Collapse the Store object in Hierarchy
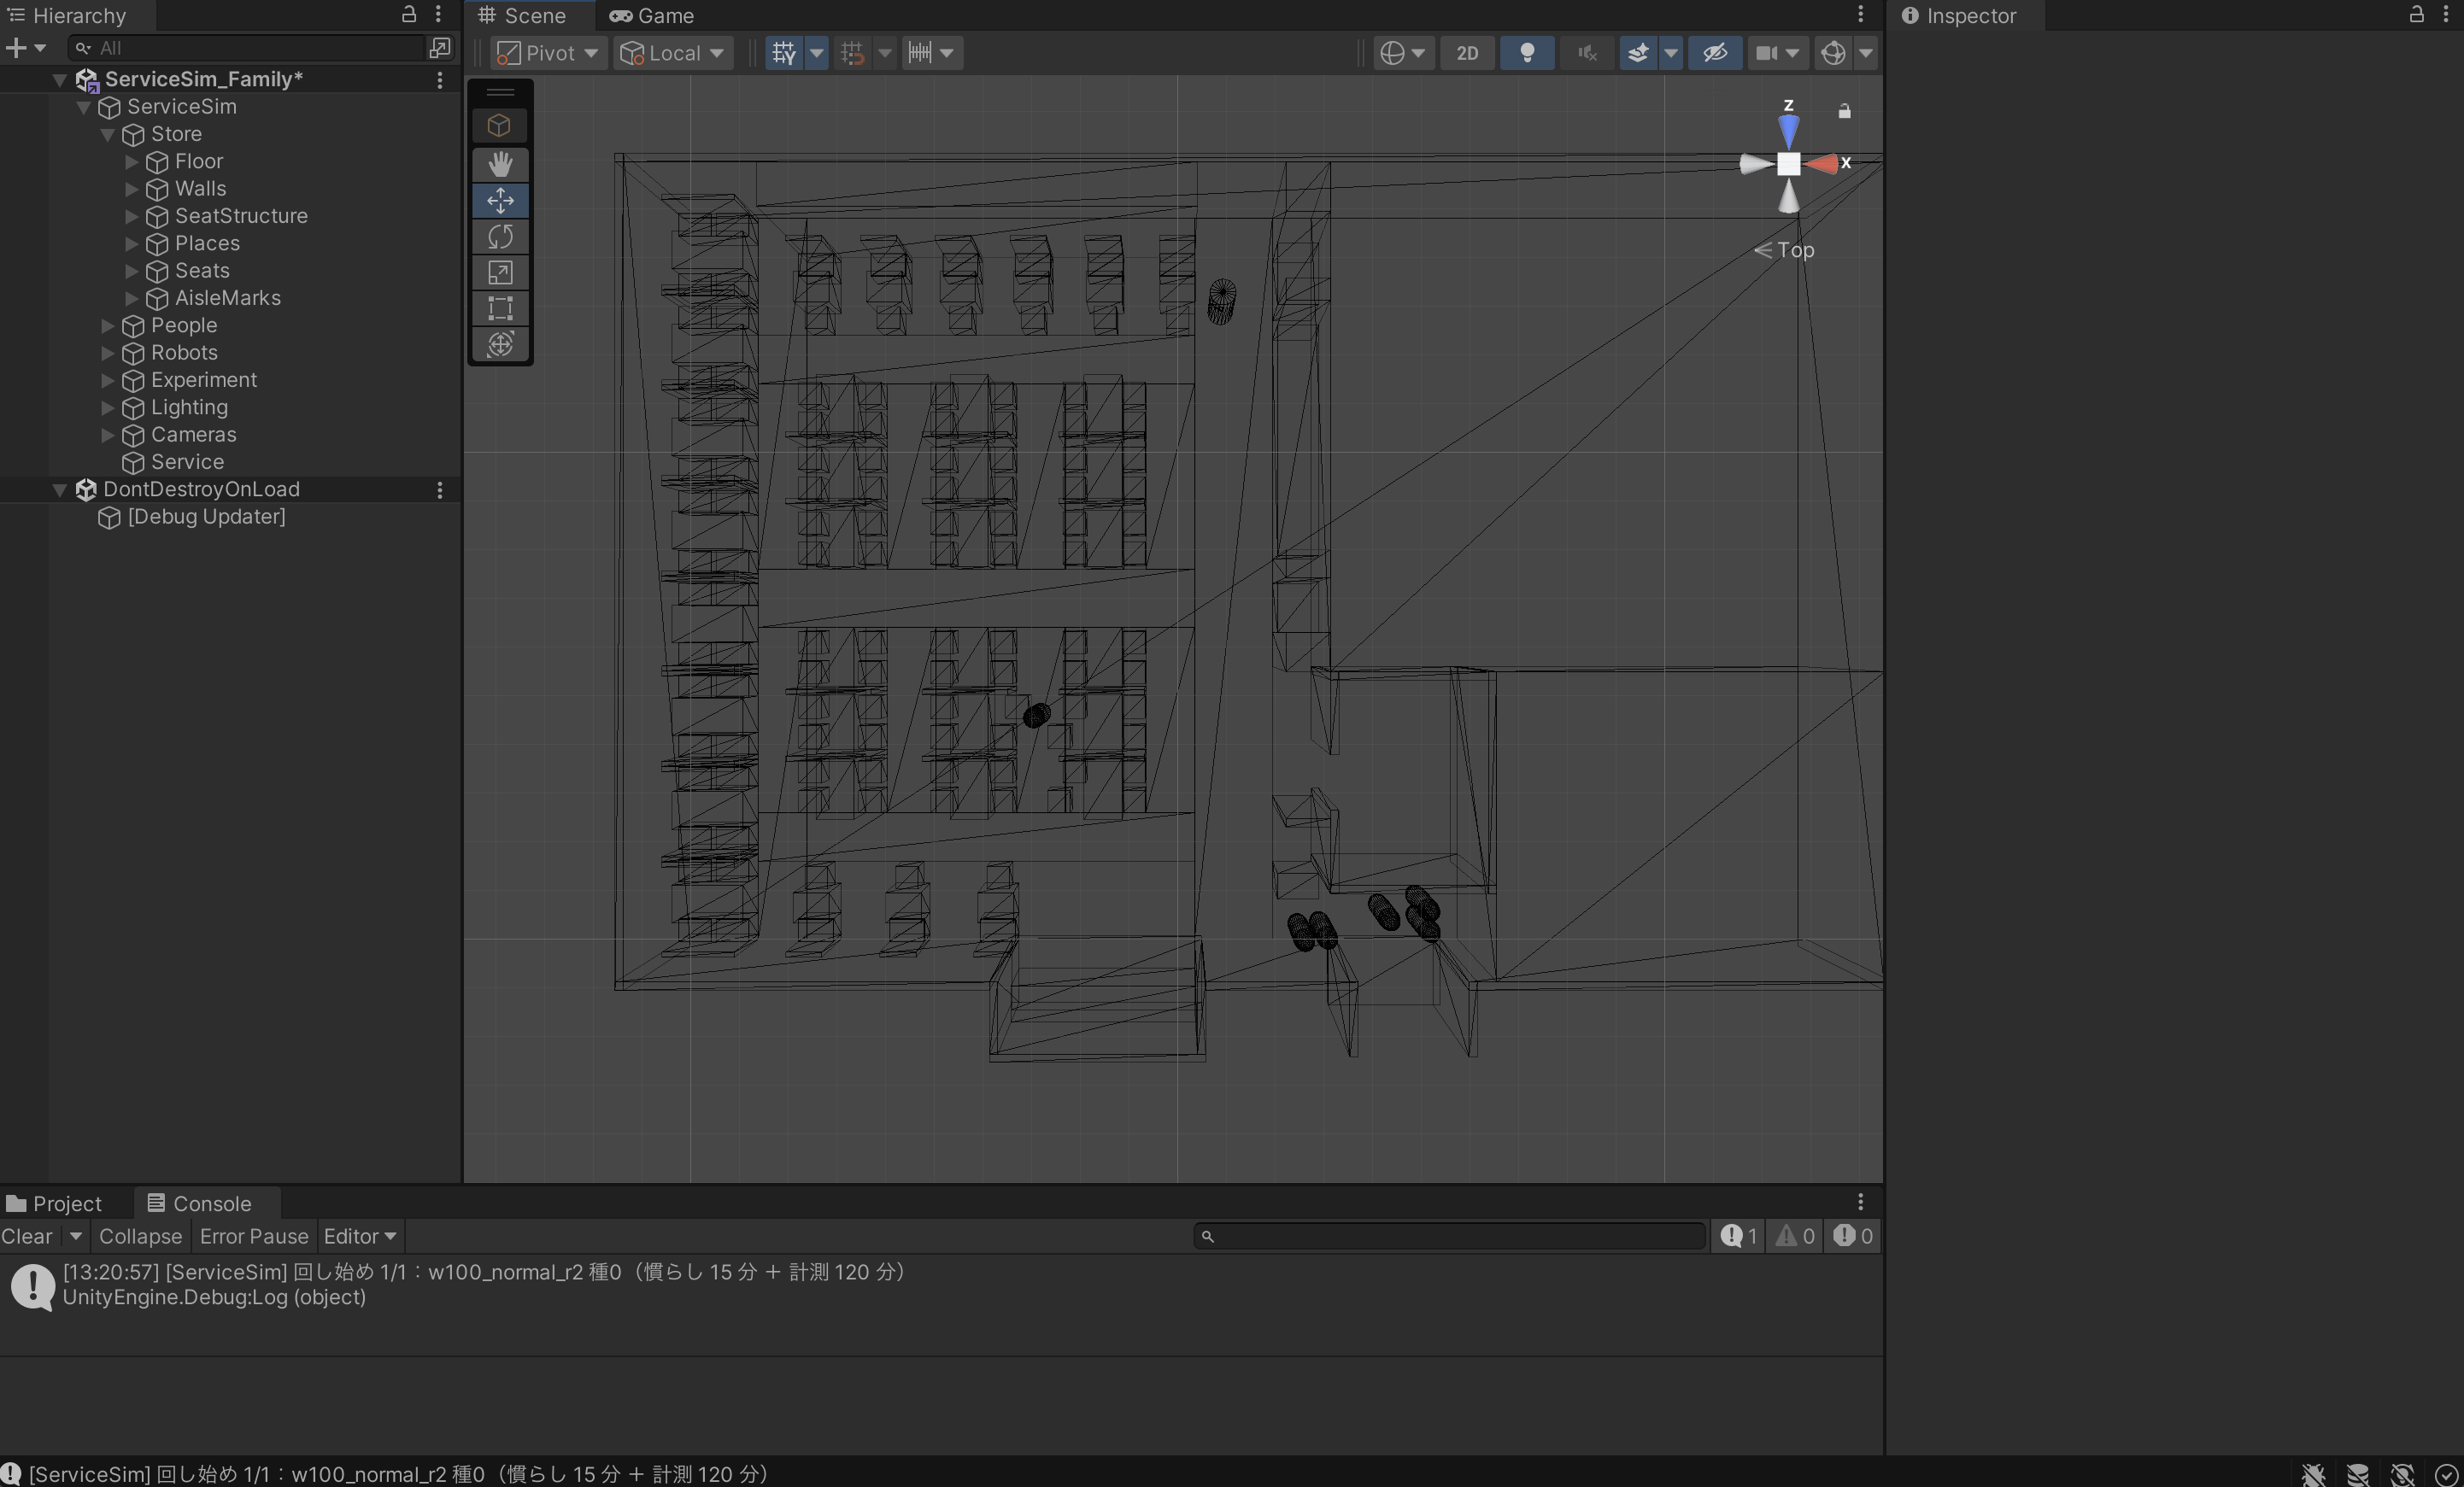This screenshot has height=1487, width=2464. pyautogui.click(x=108, y=135)
